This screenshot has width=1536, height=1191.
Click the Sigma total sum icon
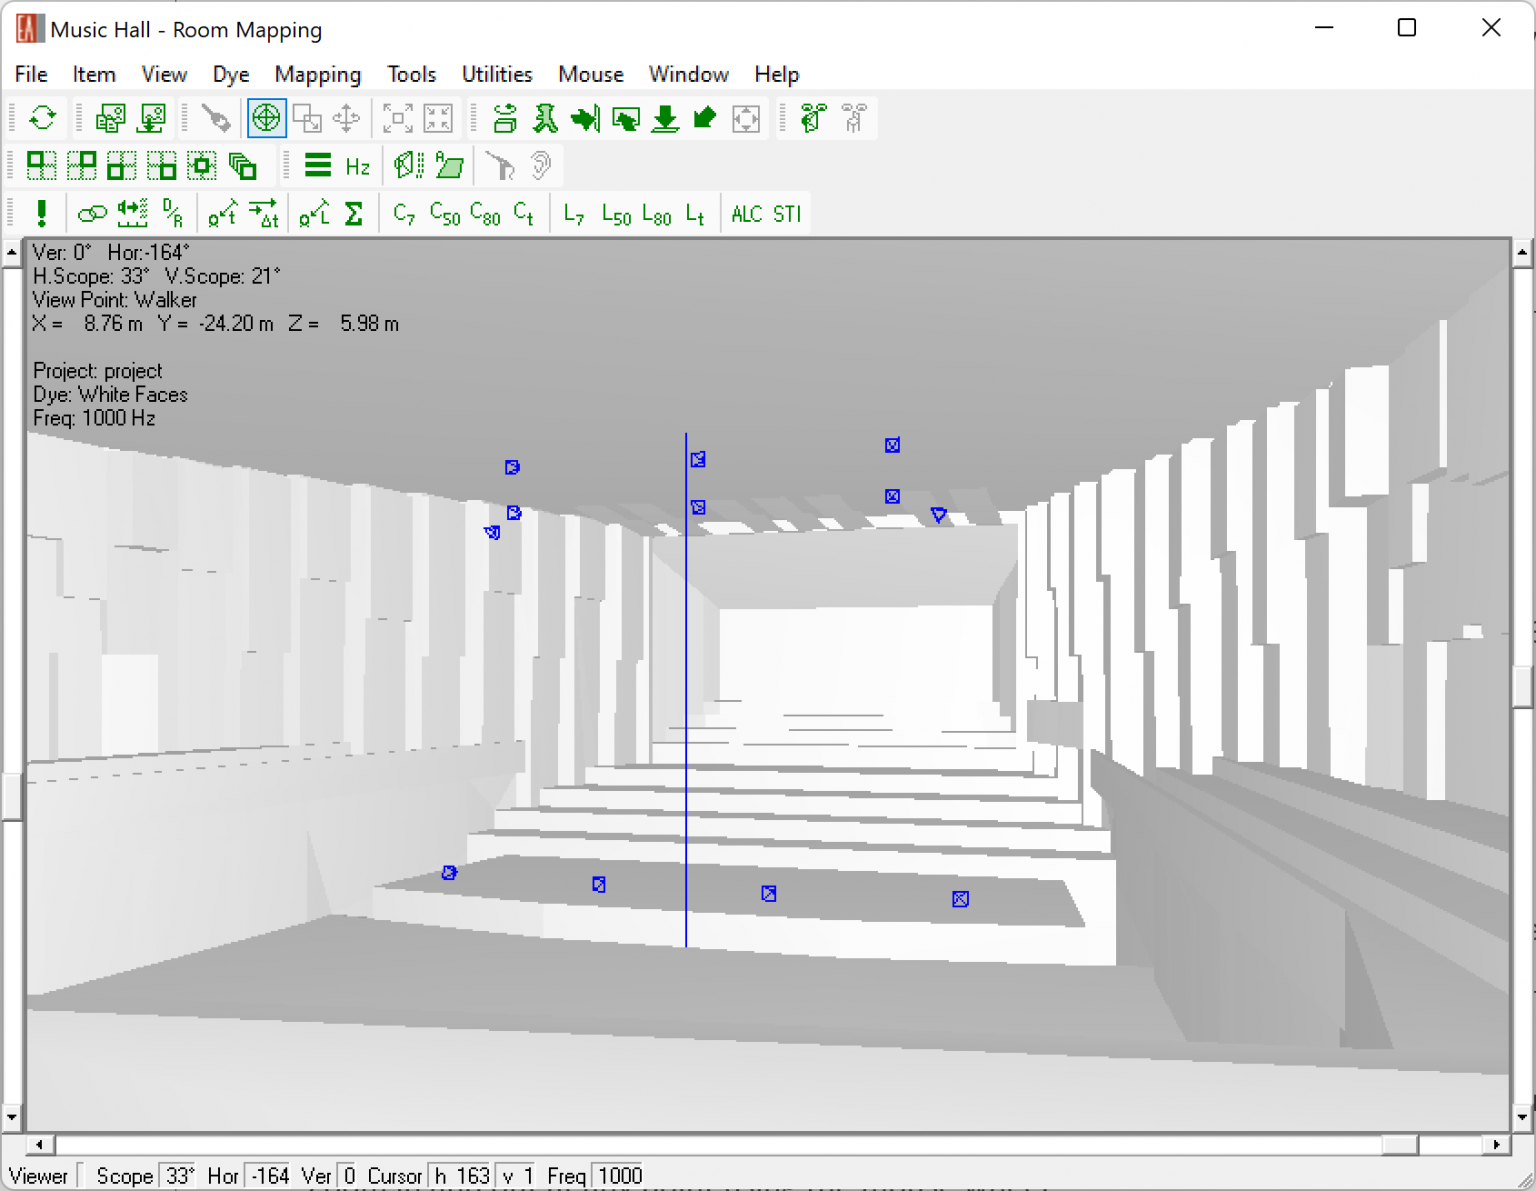354,214
